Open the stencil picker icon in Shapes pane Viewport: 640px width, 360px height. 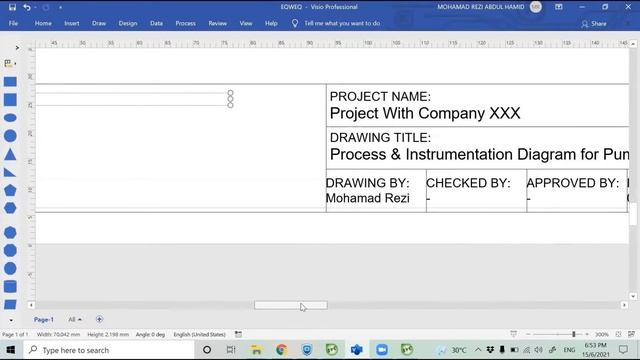pyautogui.click(x=9, y=63)
